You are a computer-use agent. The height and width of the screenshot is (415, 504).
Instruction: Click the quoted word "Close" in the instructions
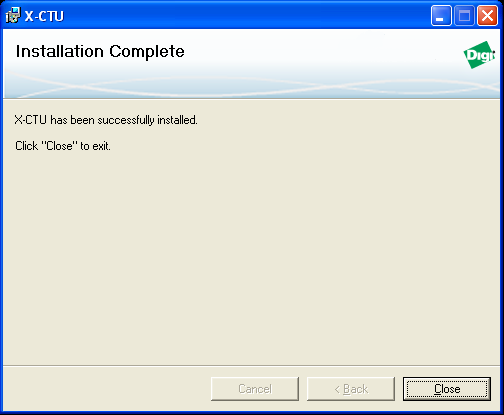tap(59, 146)
